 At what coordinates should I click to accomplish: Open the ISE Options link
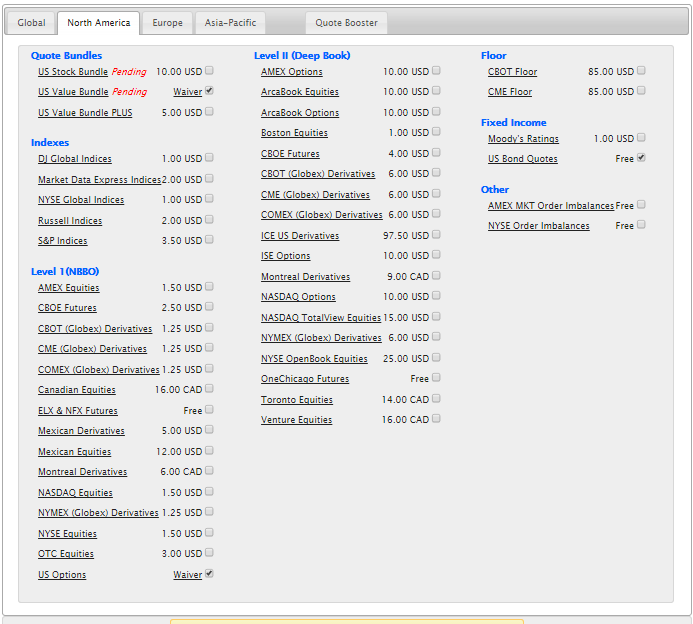click(286, 256)
